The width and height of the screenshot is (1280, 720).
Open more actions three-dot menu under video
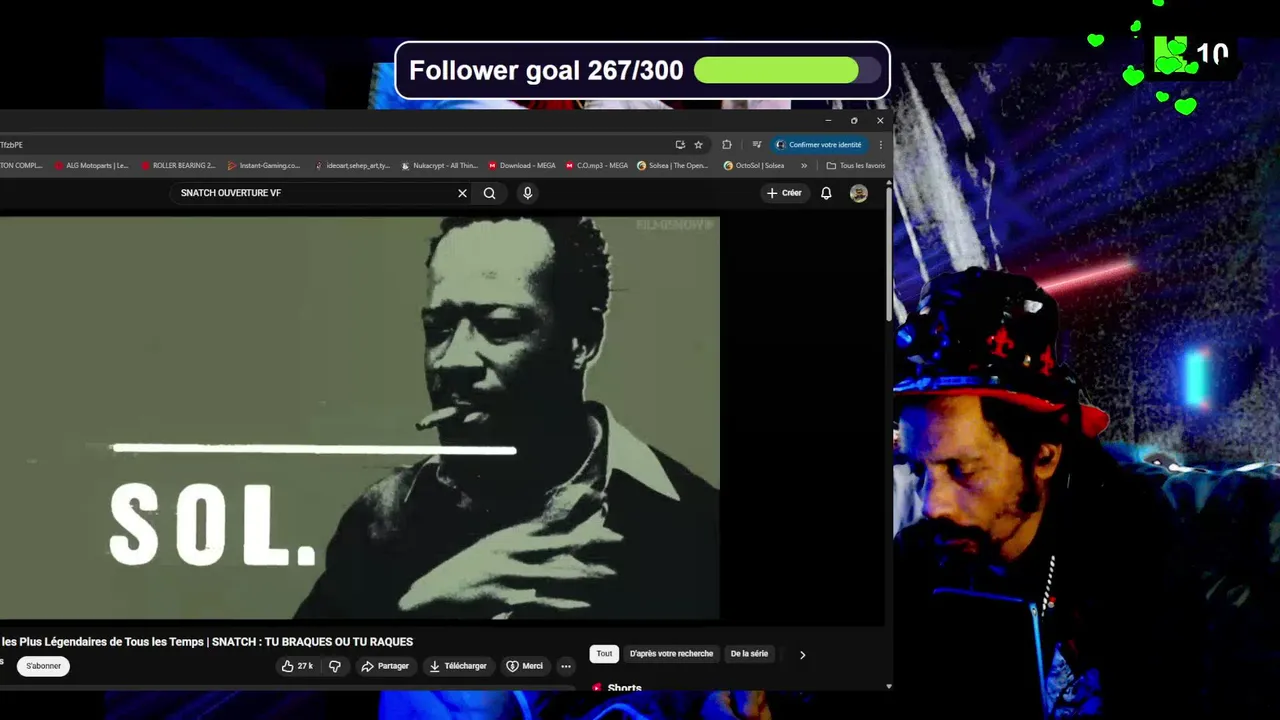pyautogui.click(x=566, y=666)
